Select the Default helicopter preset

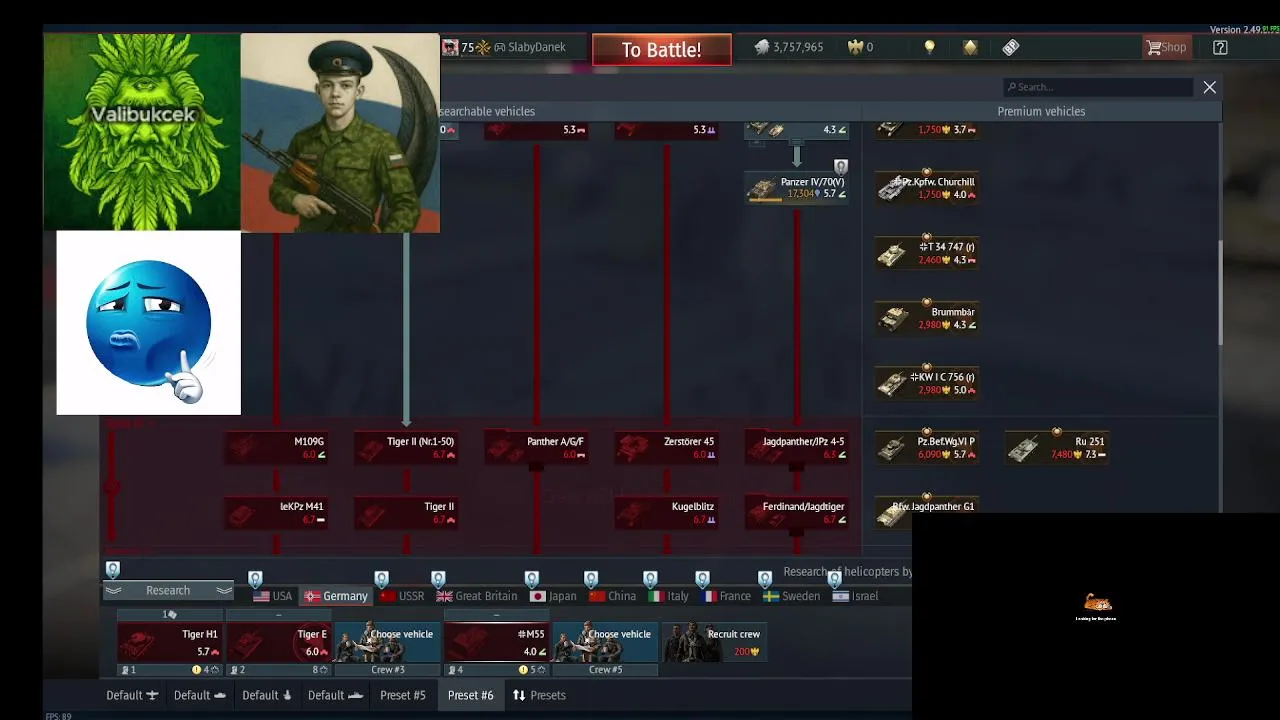267,695
